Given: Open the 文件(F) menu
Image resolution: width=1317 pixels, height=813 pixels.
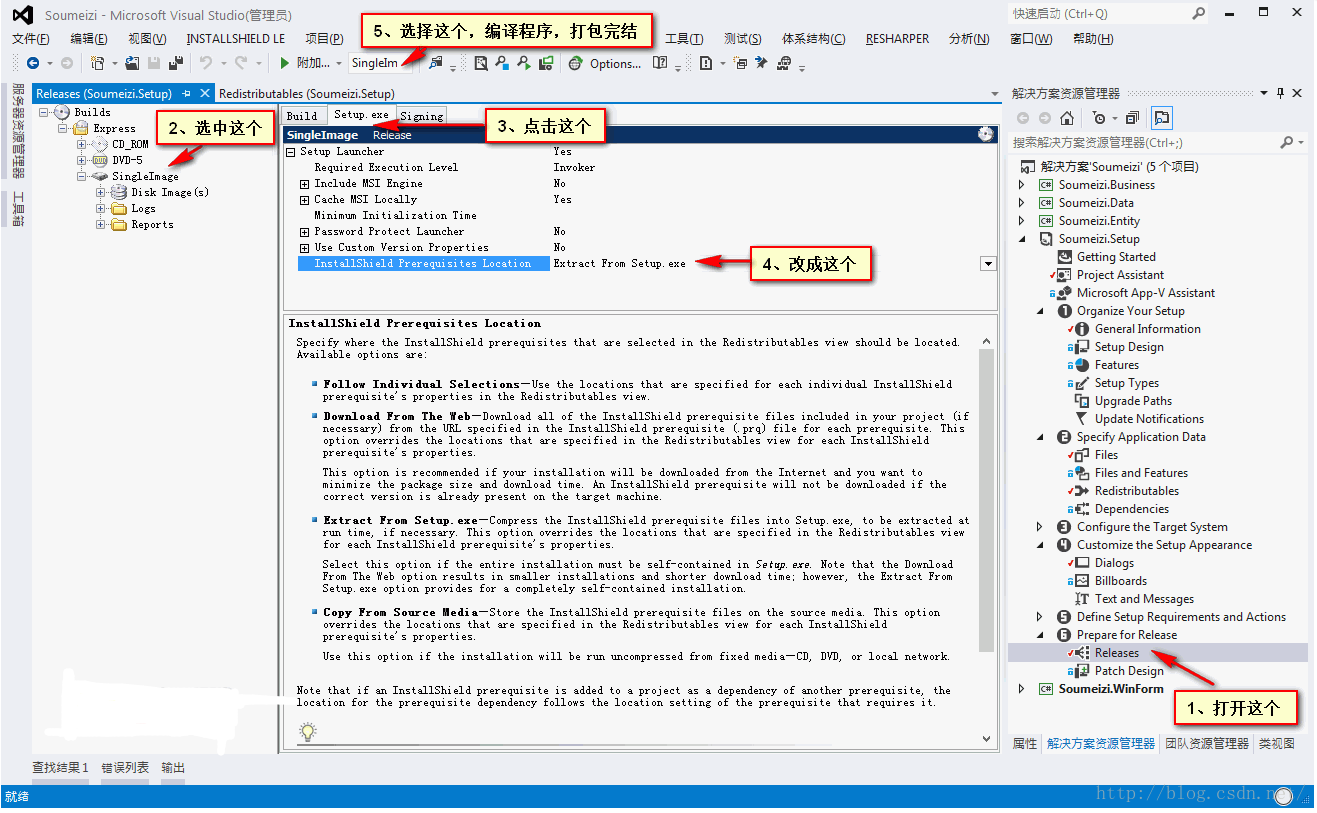Looking at the screenshot, I should coord(31,39).
